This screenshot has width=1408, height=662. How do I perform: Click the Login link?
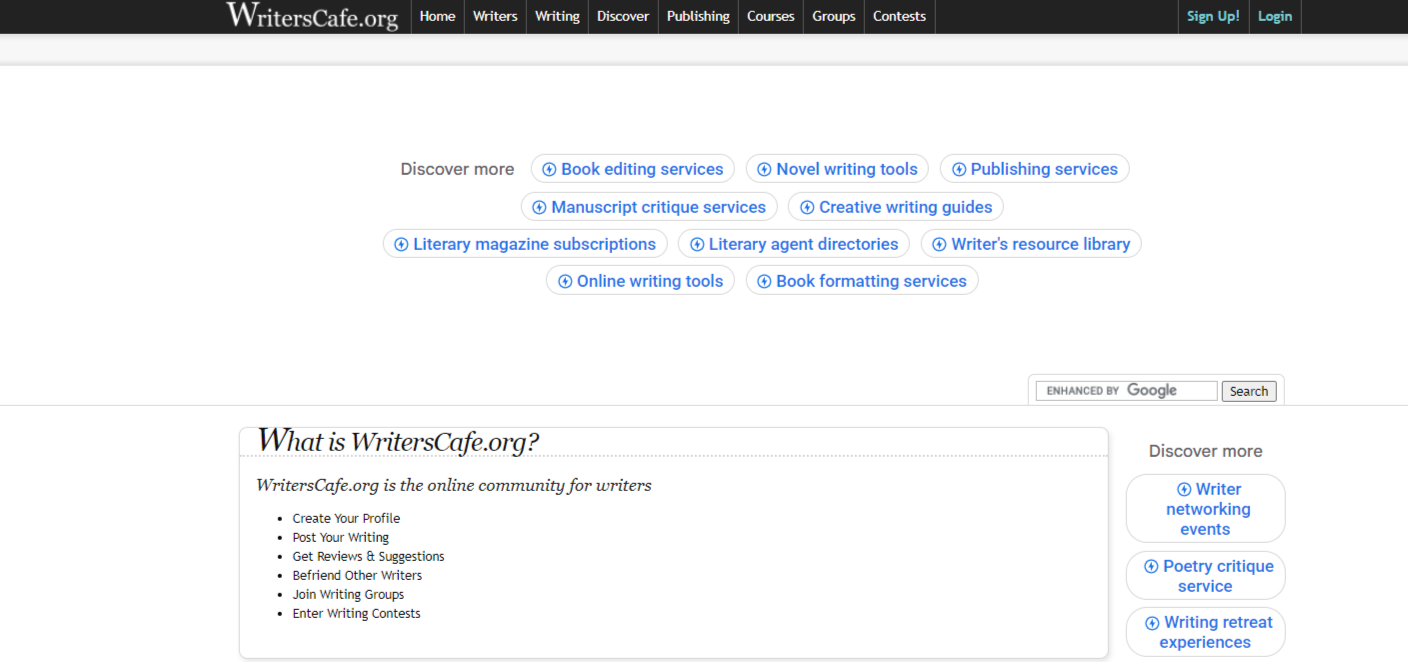[1275, 16]
